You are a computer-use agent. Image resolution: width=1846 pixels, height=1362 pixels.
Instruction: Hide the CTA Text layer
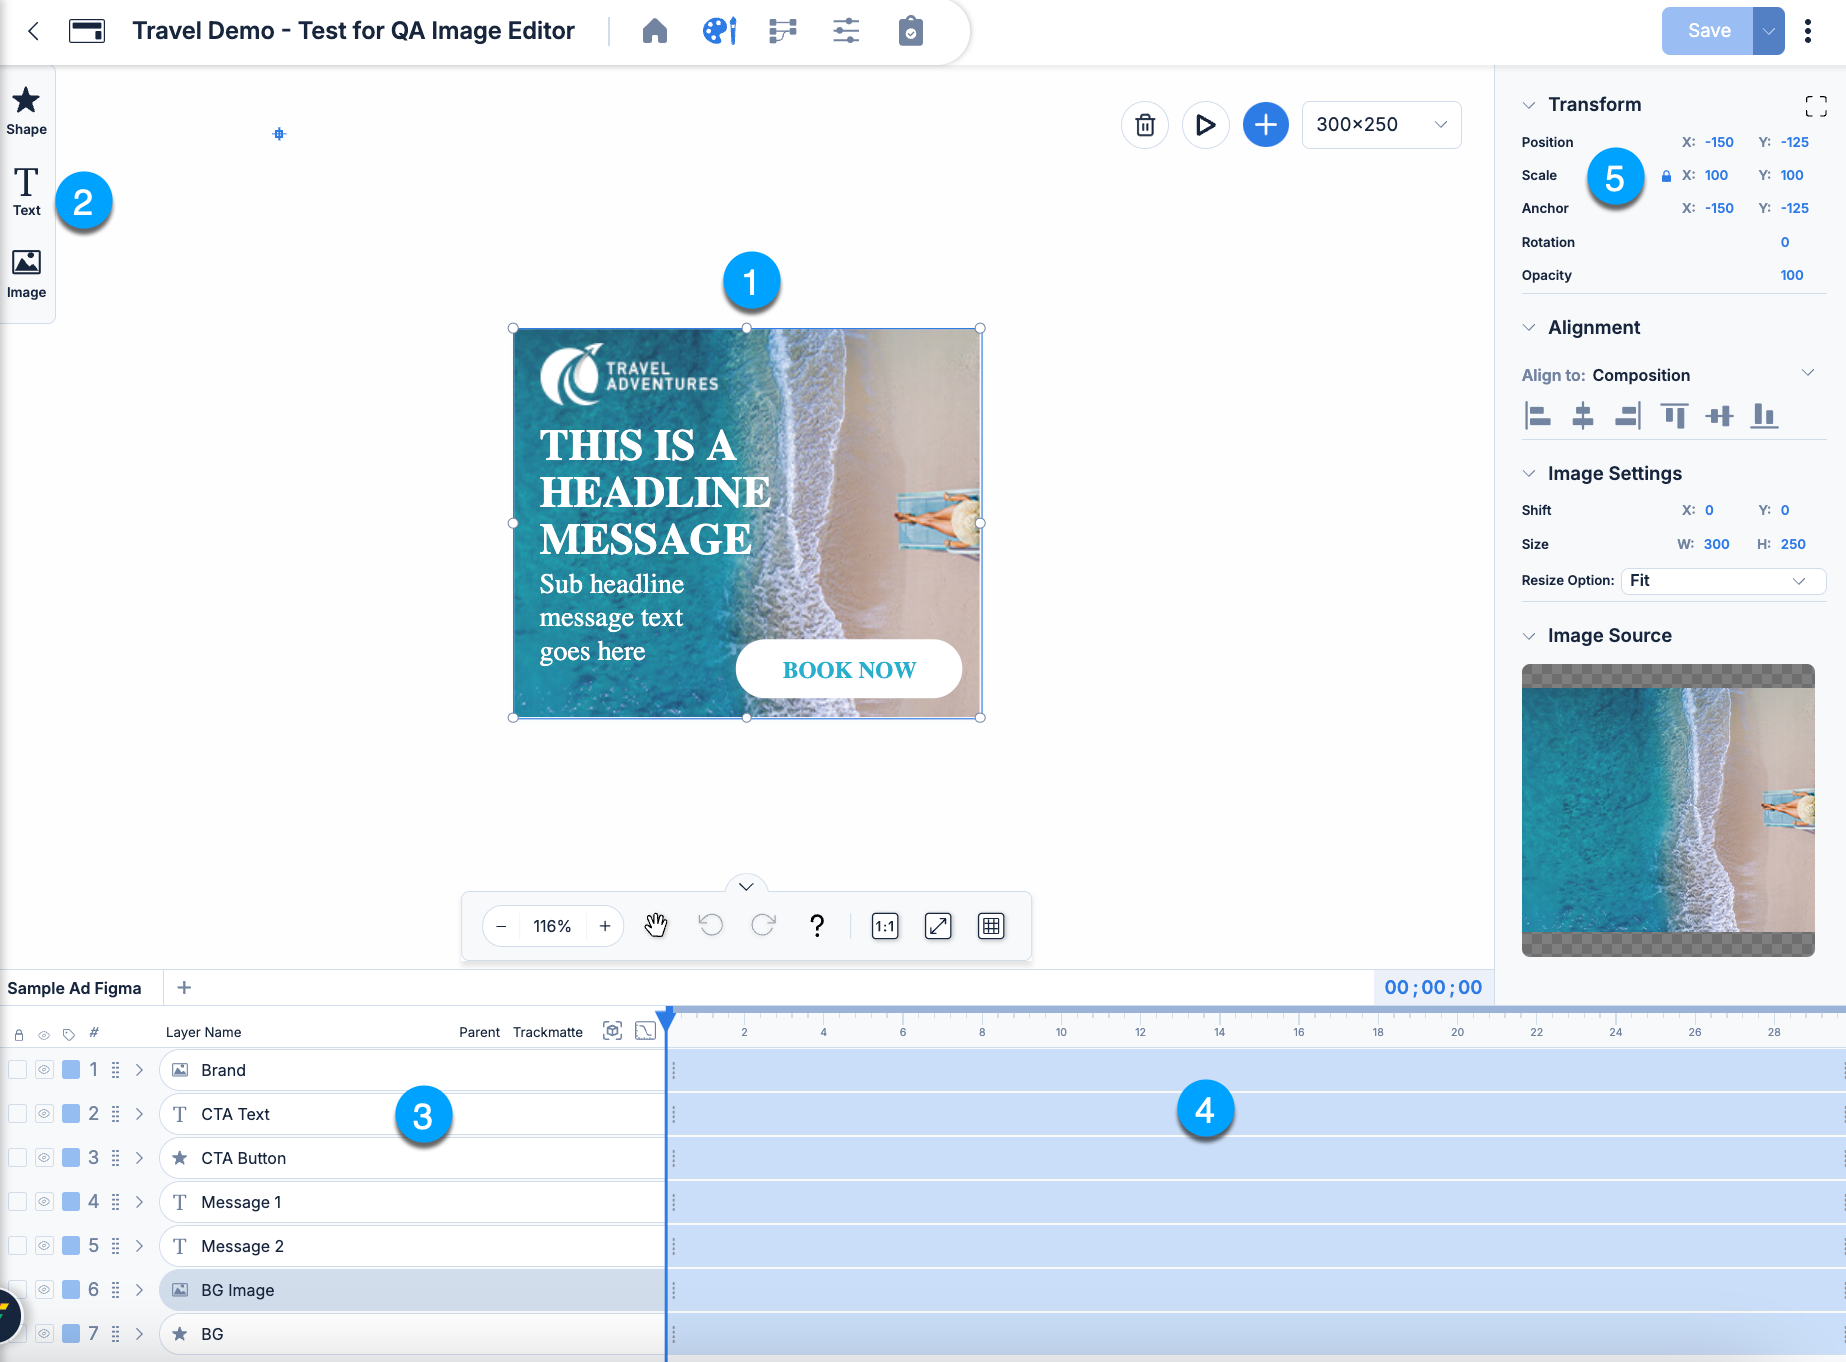coord(44,1114)
